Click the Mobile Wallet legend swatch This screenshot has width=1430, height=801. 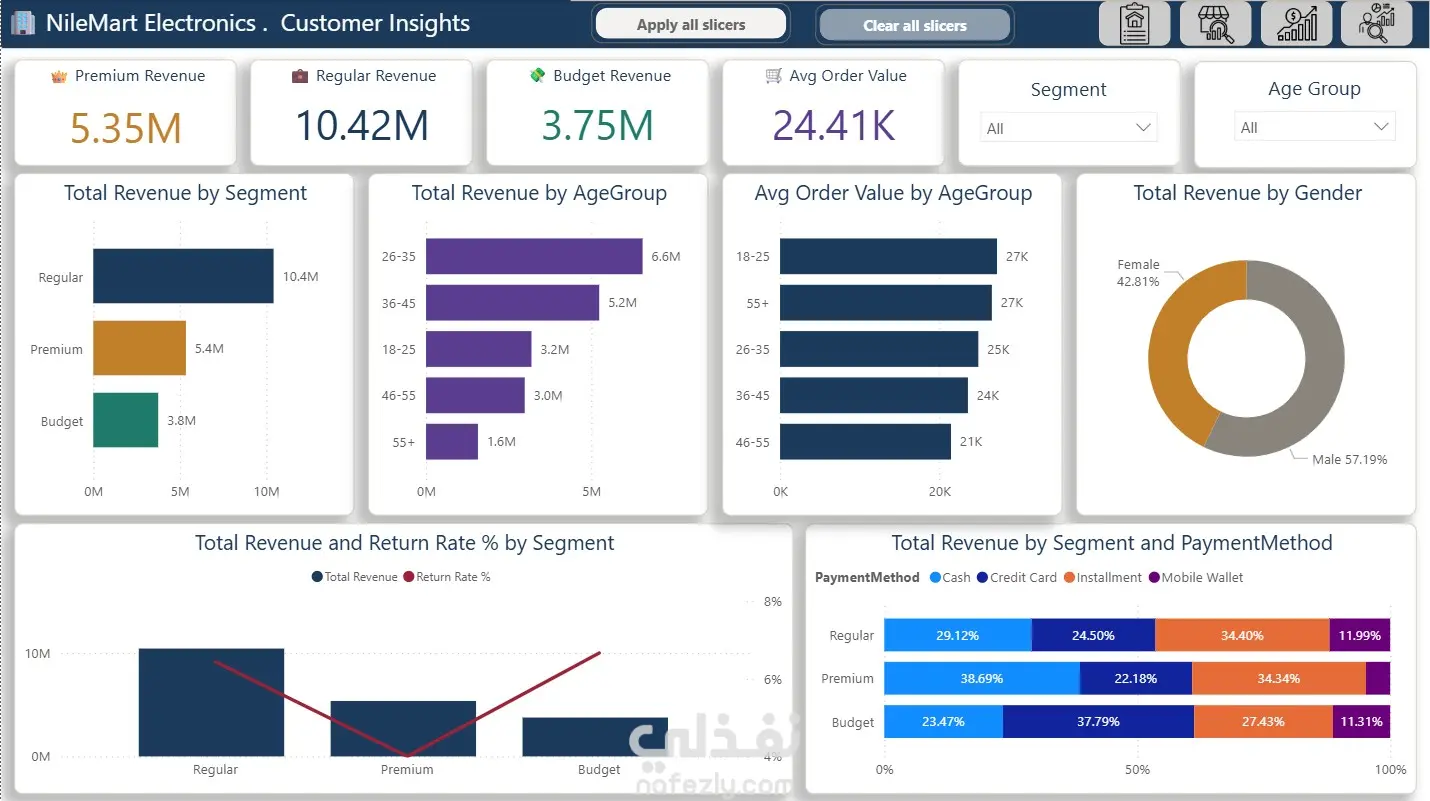1153,577
